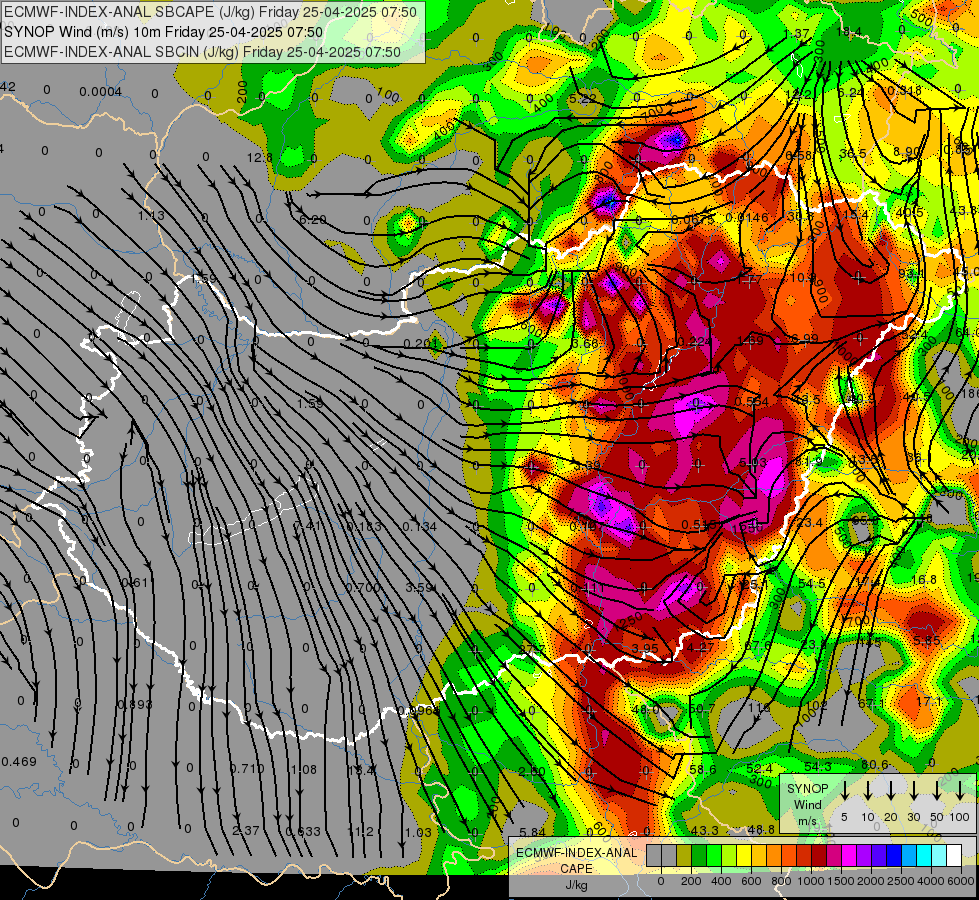
Task: Click the map value 5.84
Action: 532,831
